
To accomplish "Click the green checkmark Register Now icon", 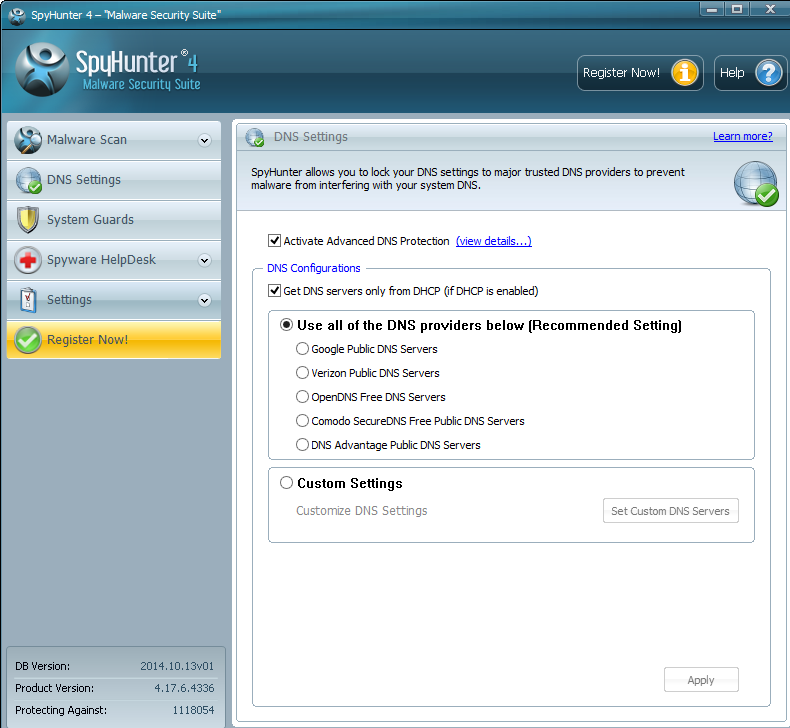I will [x=28, y=340].
